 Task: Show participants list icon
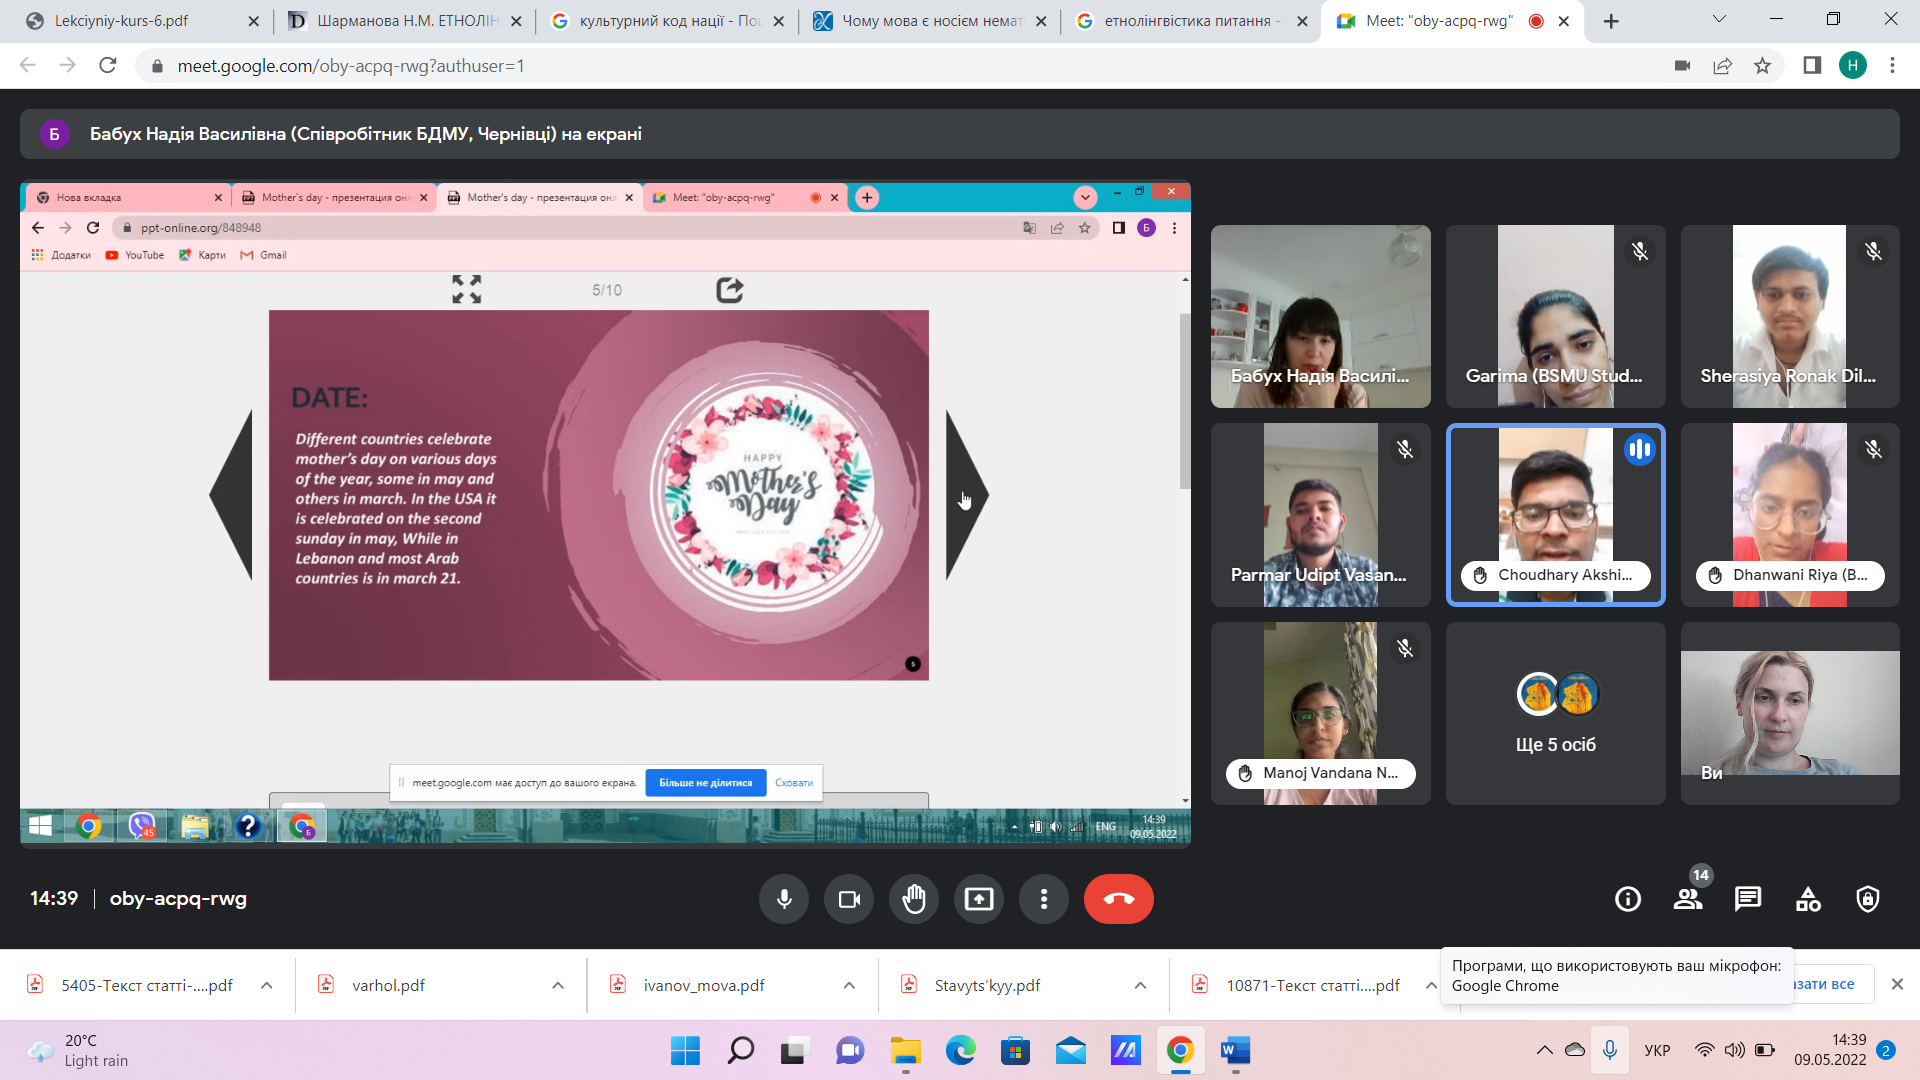point(1688,899)
